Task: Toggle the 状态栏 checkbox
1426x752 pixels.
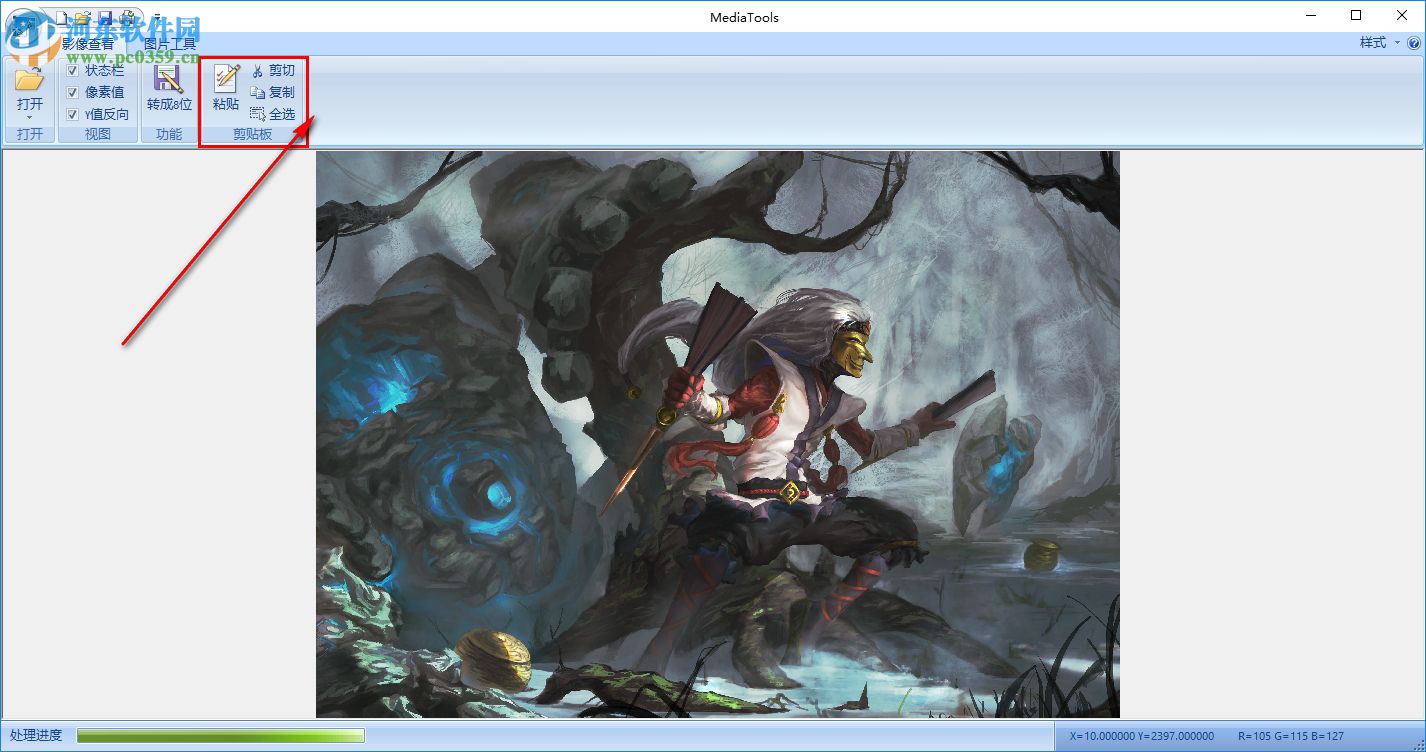Action: [x=72, y=70]
